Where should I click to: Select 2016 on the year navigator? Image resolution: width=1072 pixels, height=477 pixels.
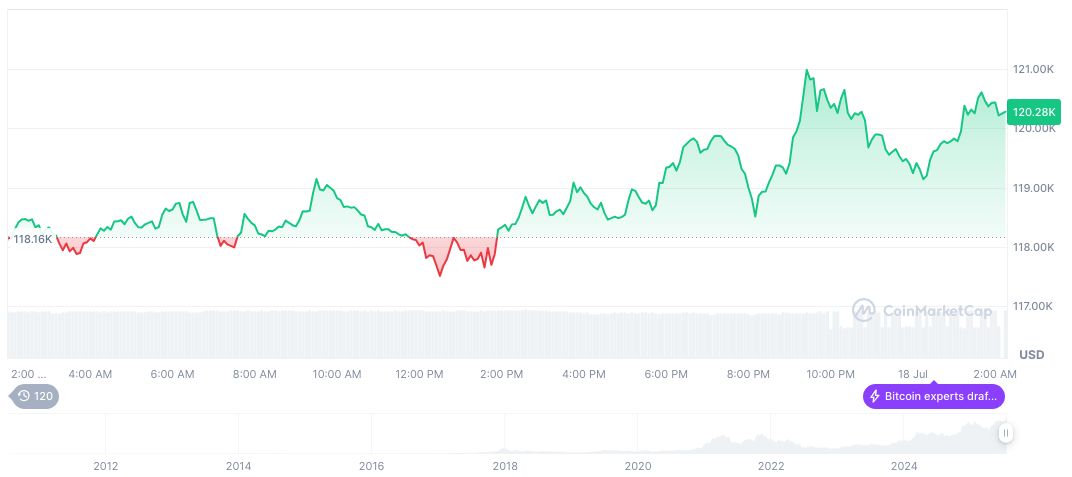371,466
